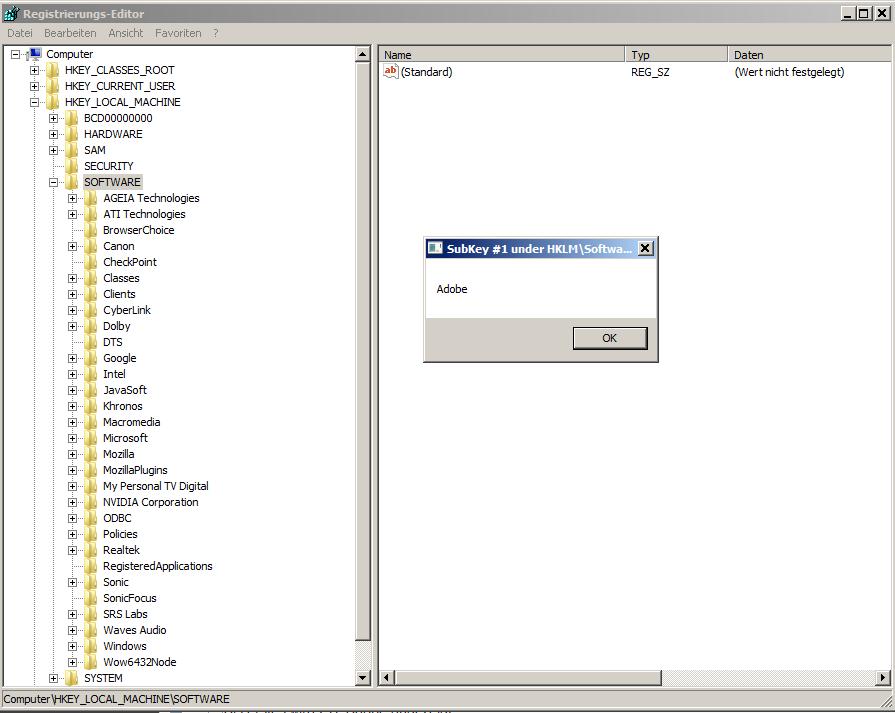Close the SubKey message box
Screen dimensions: 895x713
pos(645,248)
